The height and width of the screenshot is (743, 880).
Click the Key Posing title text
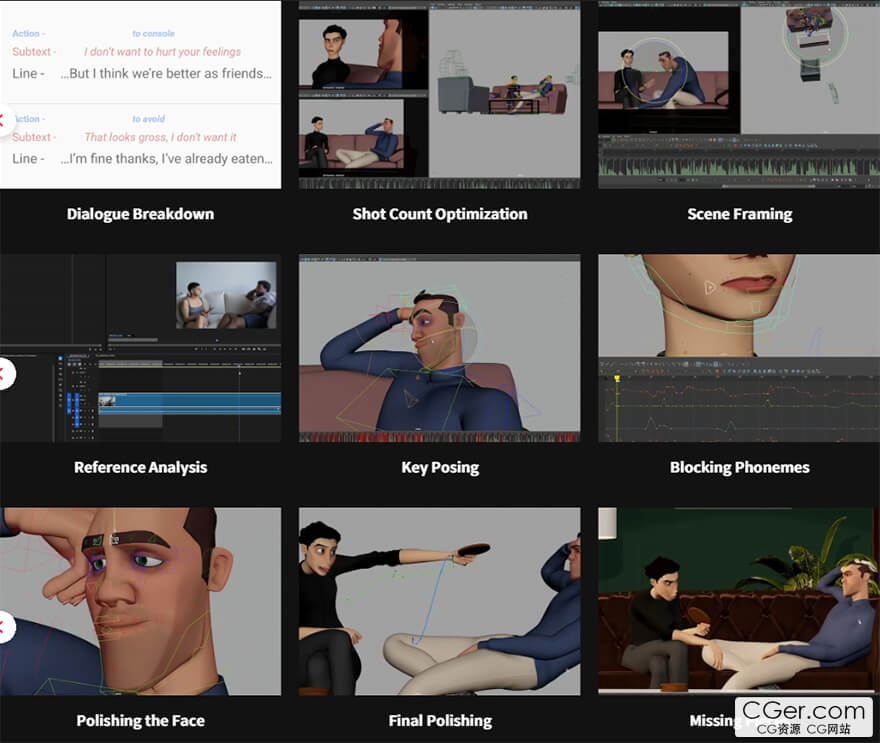tap(439, 467)
